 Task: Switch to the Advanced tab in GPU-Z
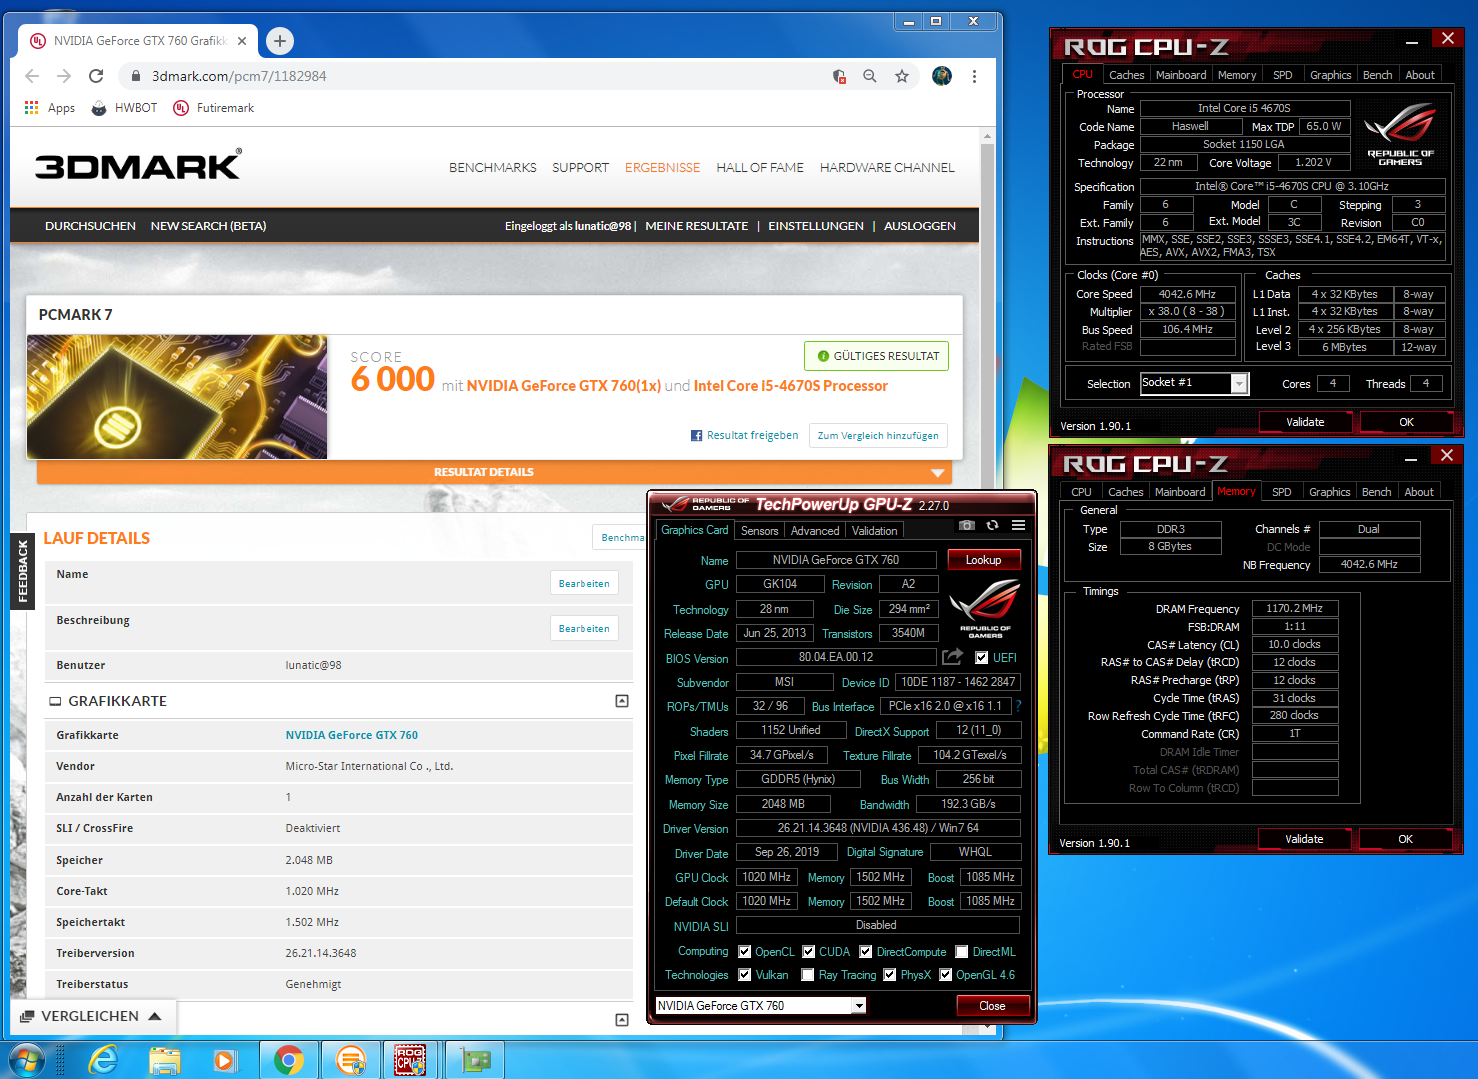815,531
